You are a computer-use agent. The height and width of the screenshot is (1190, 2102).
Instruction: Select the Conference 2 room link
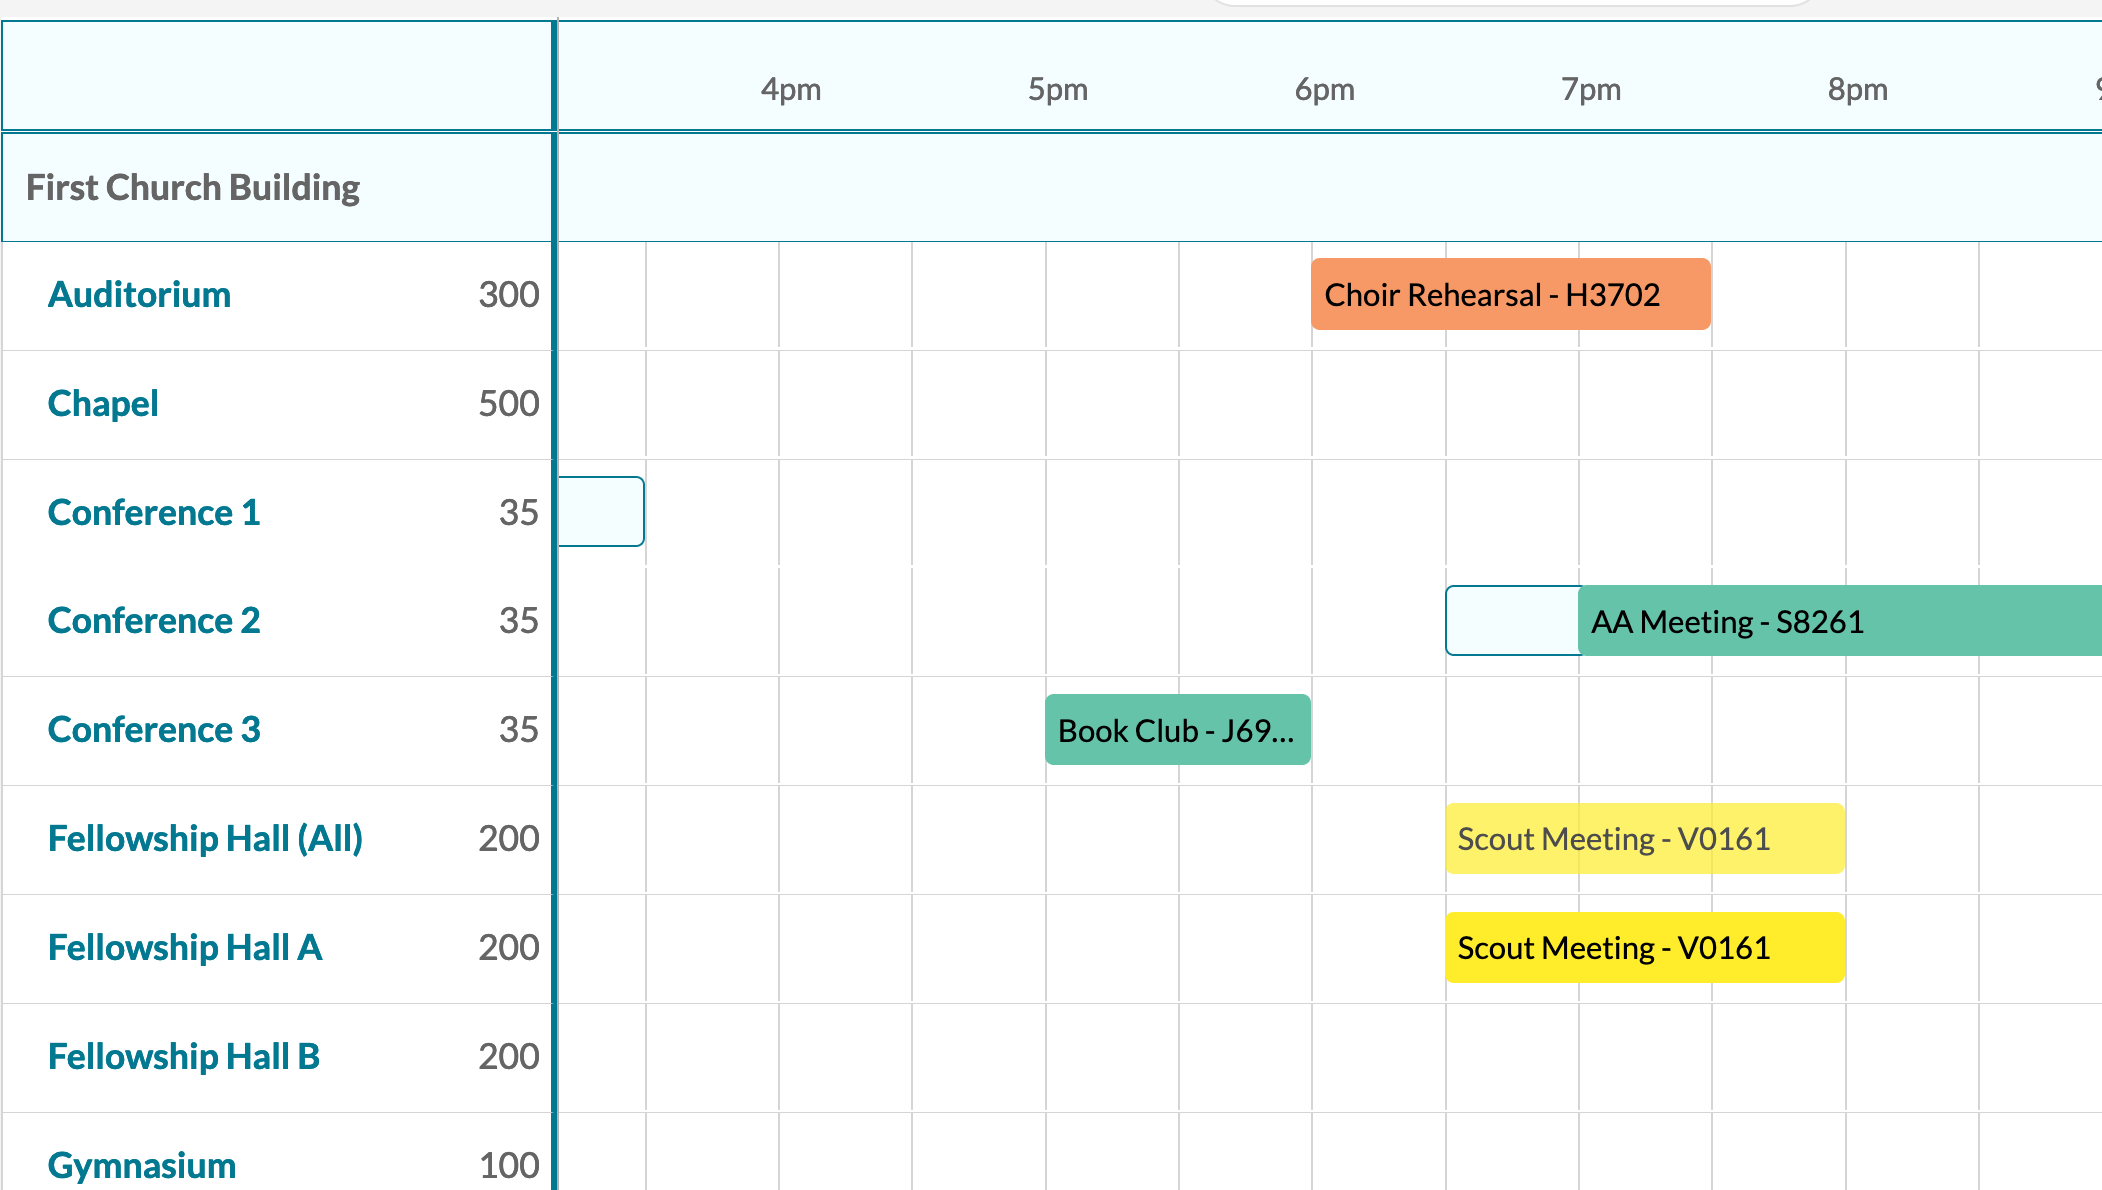(154, 621)
